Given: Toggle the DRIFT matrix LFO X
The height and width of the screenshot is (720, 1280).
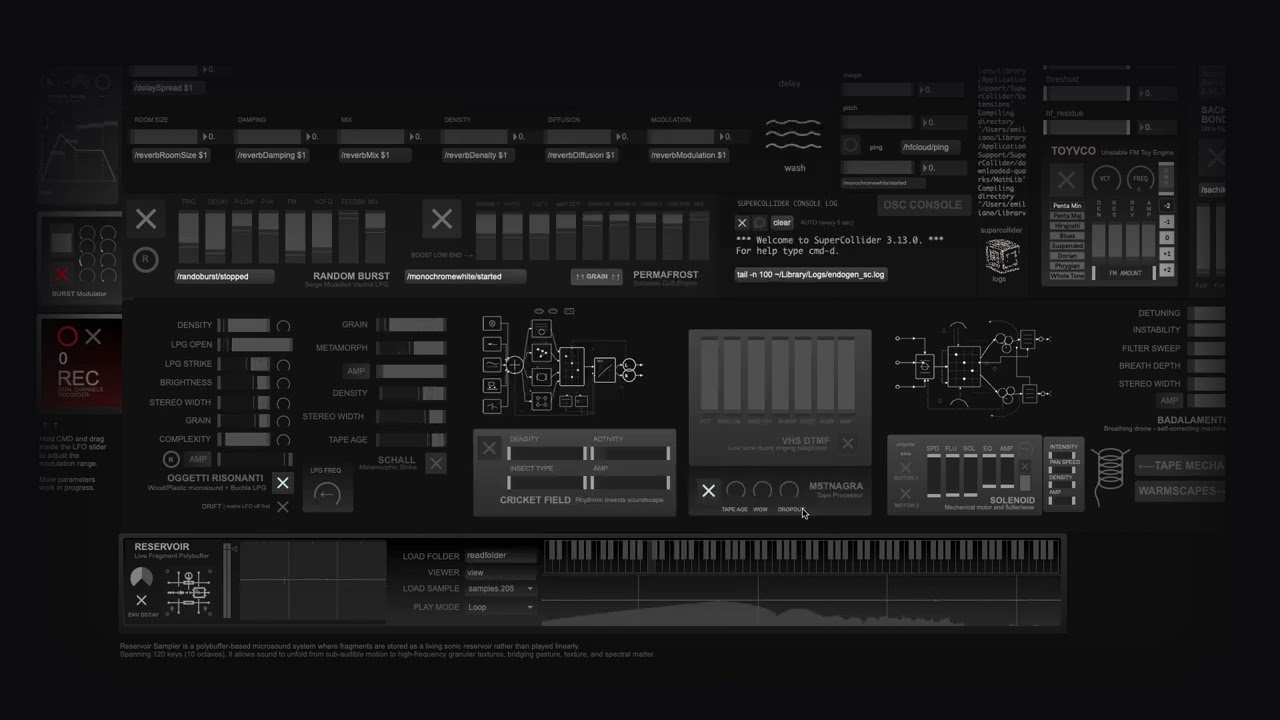Looking at the screenshot, I should coord(282,507).
